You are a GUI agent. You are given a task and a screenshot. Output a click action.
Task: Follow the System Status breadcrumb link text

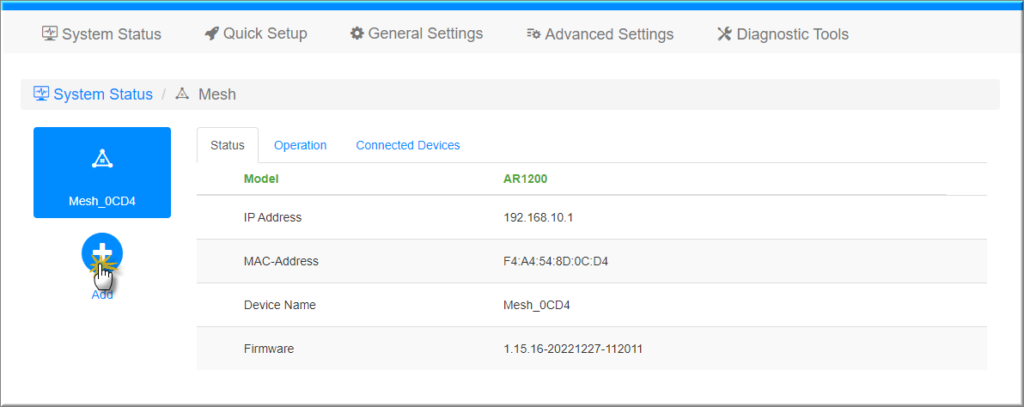pos(103,94)
